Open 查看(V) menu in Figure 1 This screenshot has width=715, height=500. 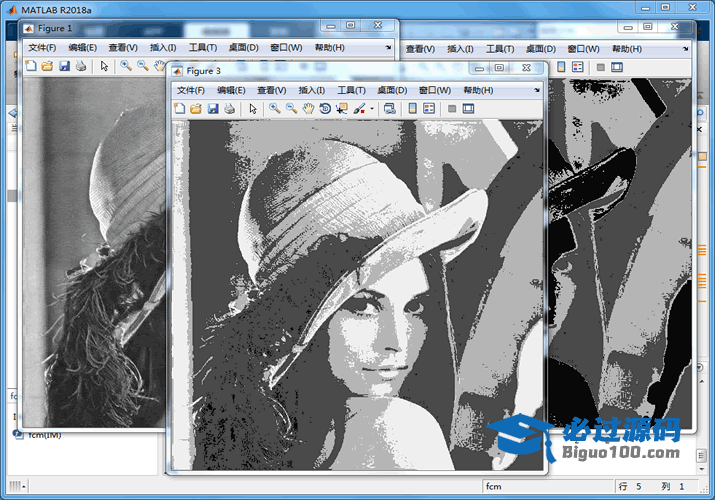coord(123,48)
